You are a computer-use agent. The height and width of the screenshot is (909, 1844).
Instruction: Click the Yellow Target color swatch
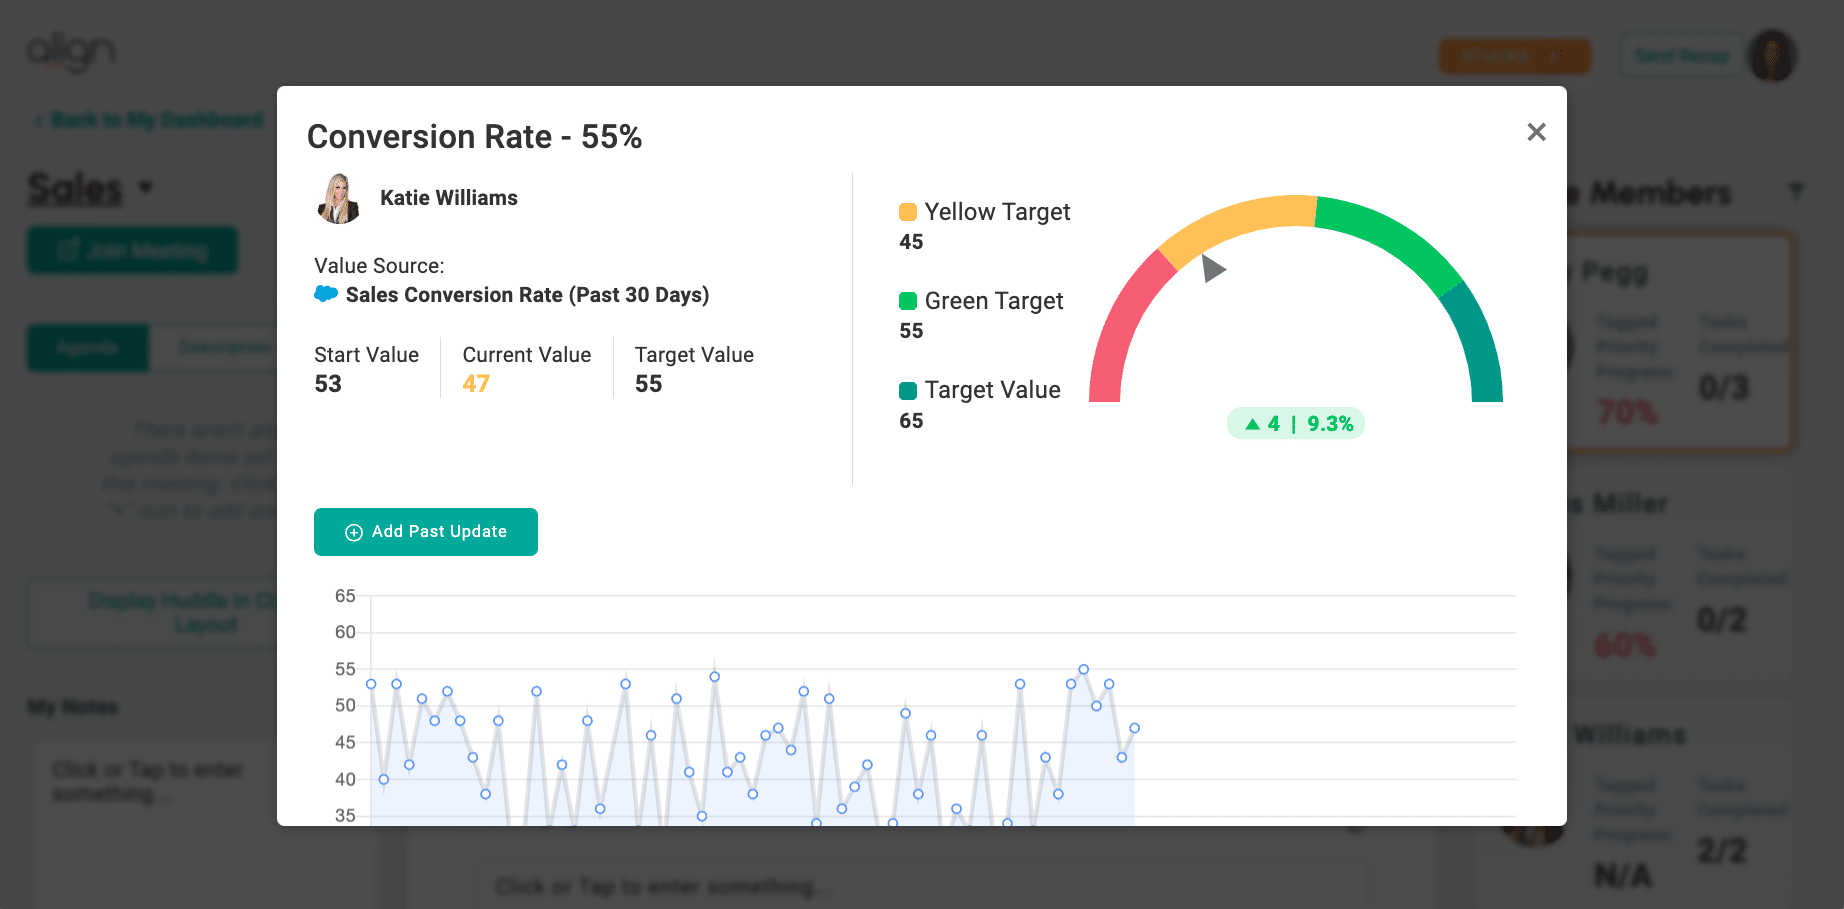[x=908, y=212]
